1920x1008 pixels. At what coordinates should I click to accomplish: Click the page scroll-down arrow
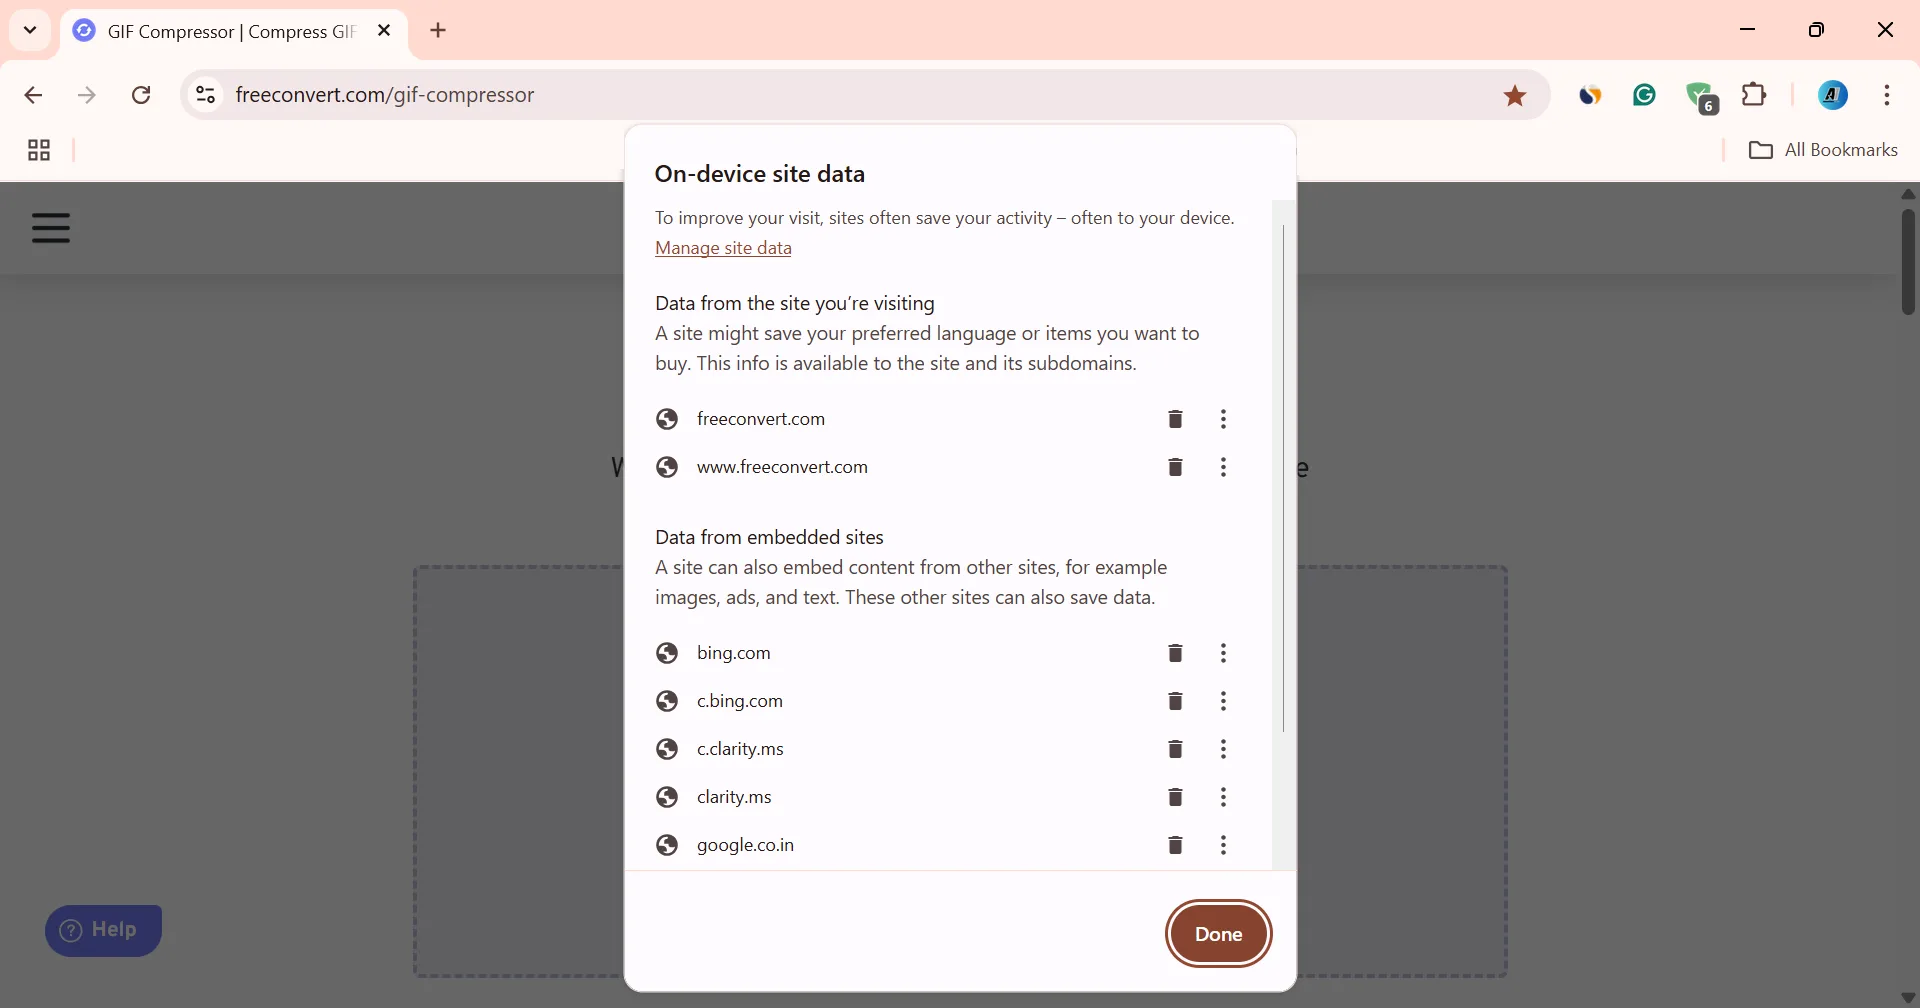coord(1909,998)
